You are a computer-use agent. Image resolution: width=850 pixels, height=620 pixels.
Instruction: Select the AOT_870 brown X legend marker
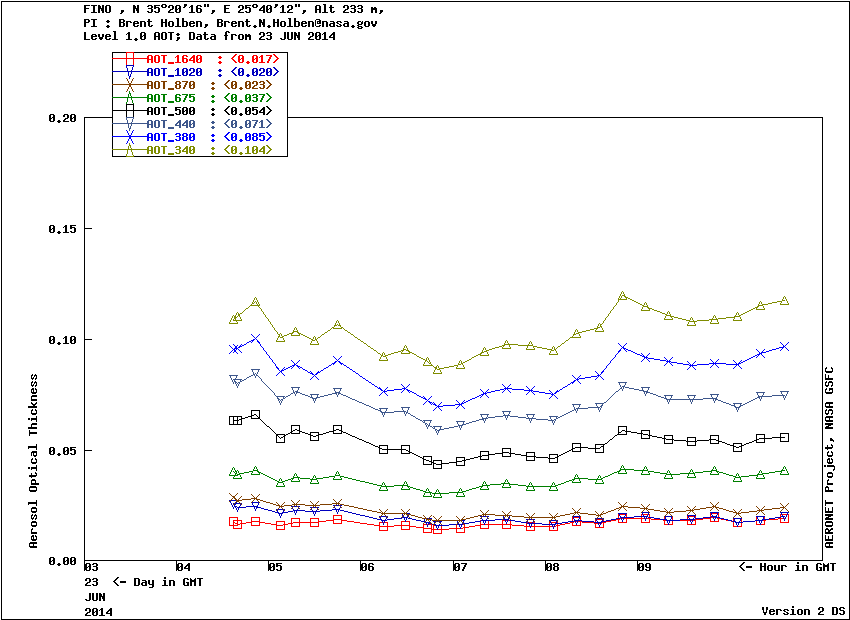click(x=129, y=85)
